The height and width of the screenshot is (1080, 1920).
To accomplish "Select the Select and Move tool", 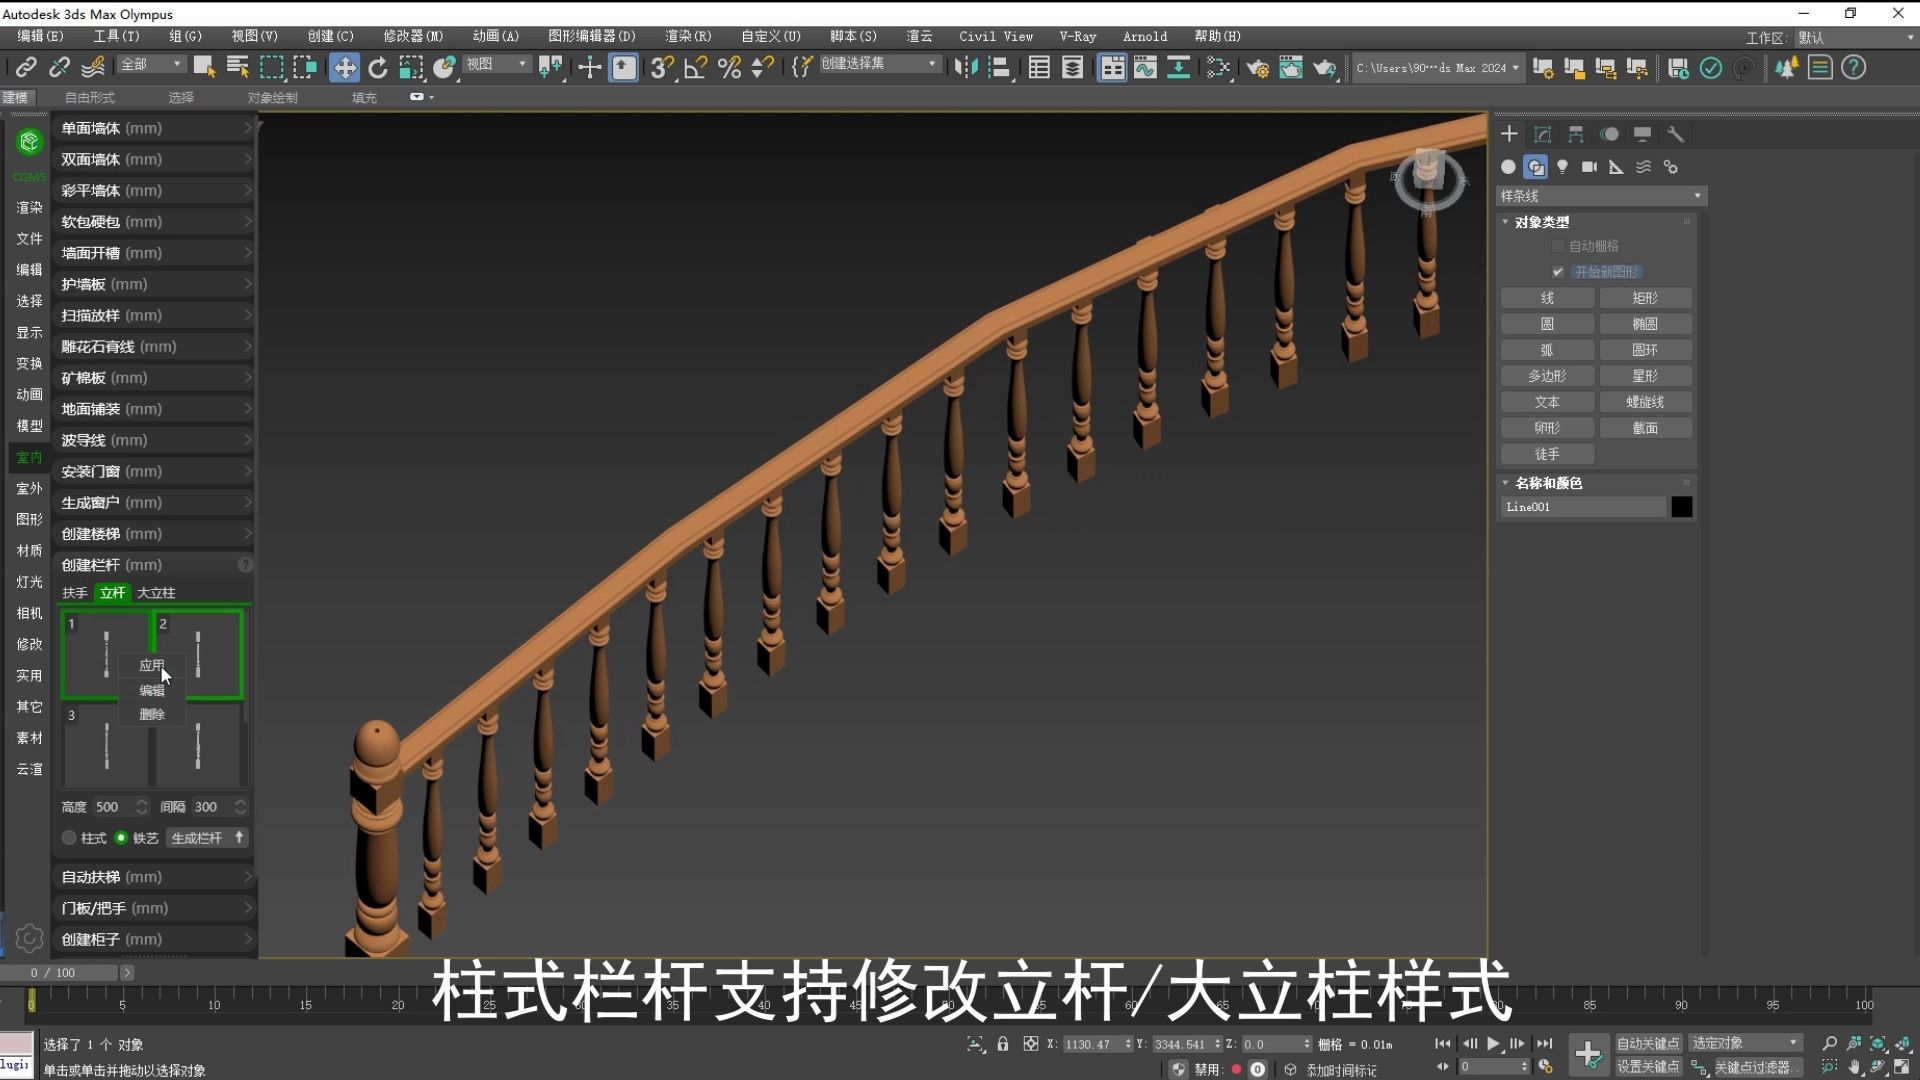I will 344,67.
